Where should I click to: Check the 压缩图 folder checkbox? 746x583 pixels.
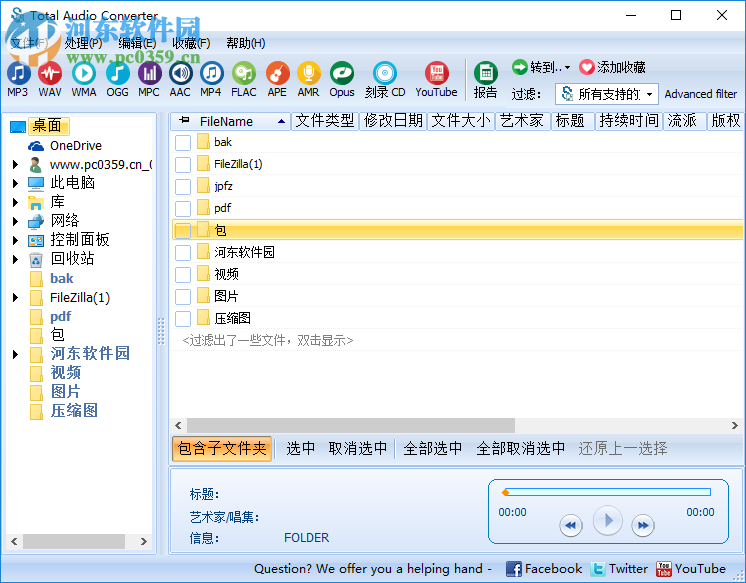183,318
